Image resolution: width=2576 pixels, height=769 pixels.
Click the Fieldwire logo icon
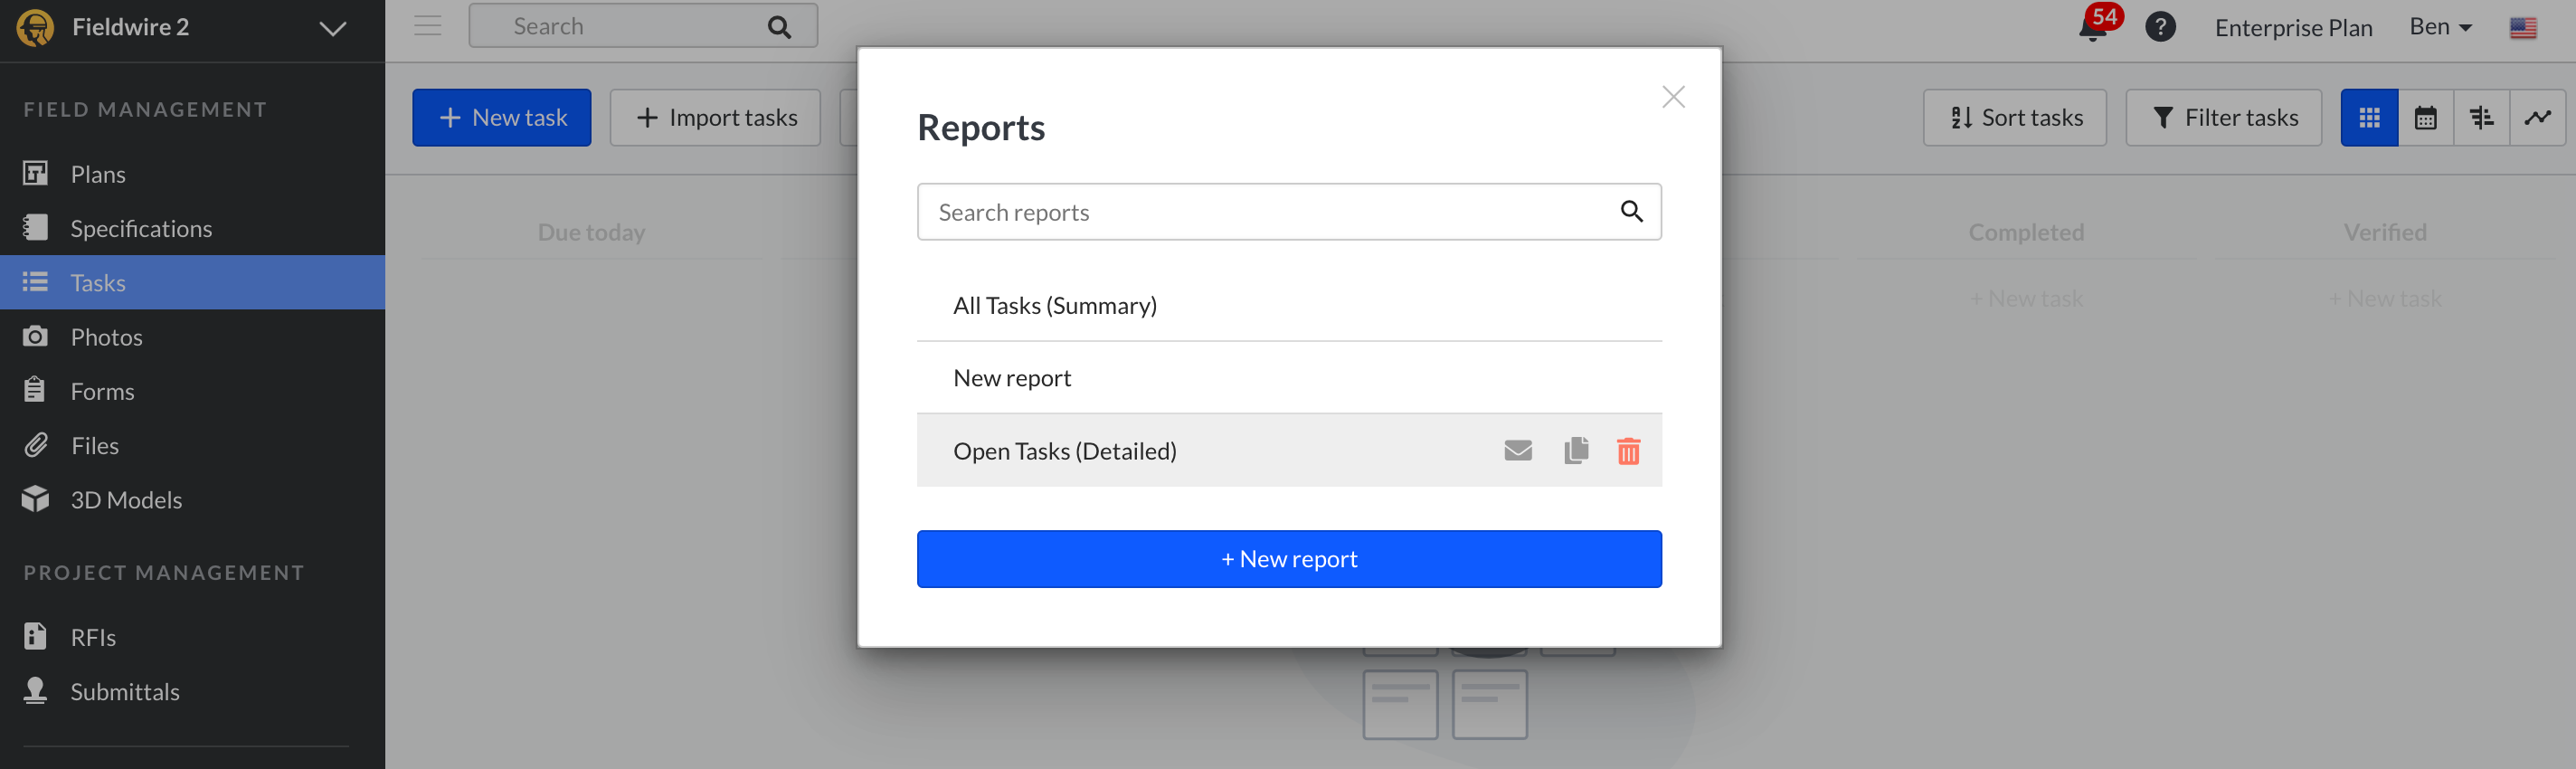click(35, 27)
